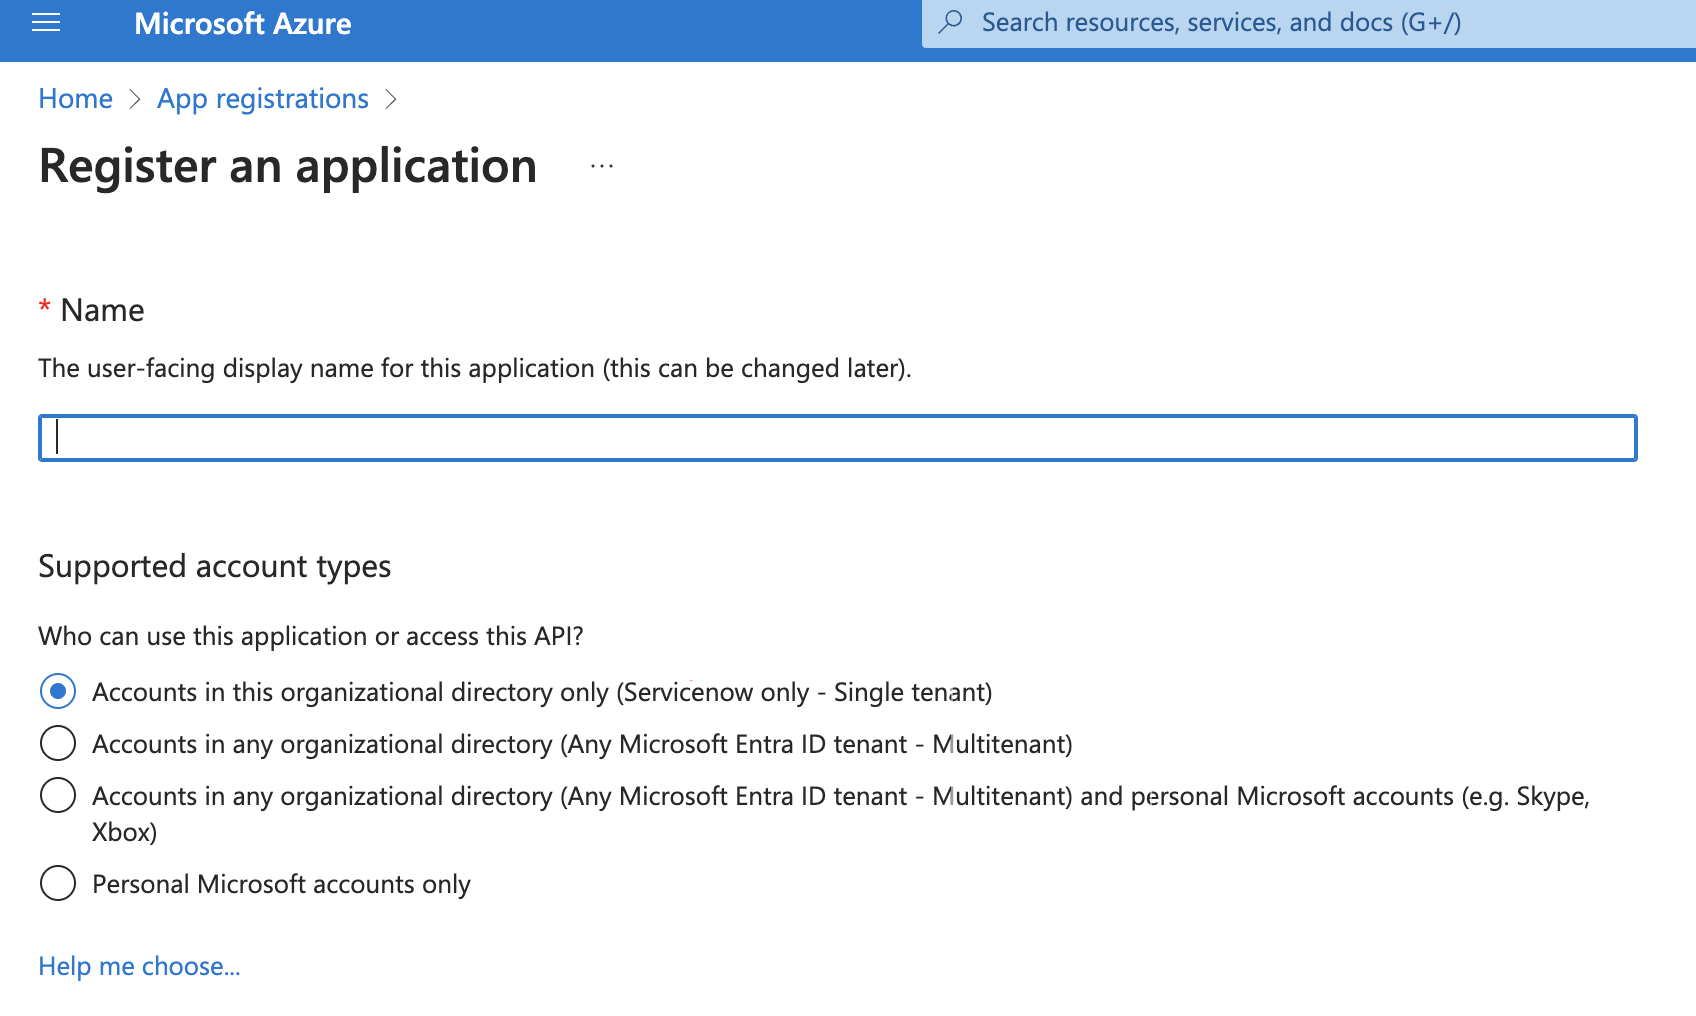Open the Help me choose link

(x=139, y=966)
